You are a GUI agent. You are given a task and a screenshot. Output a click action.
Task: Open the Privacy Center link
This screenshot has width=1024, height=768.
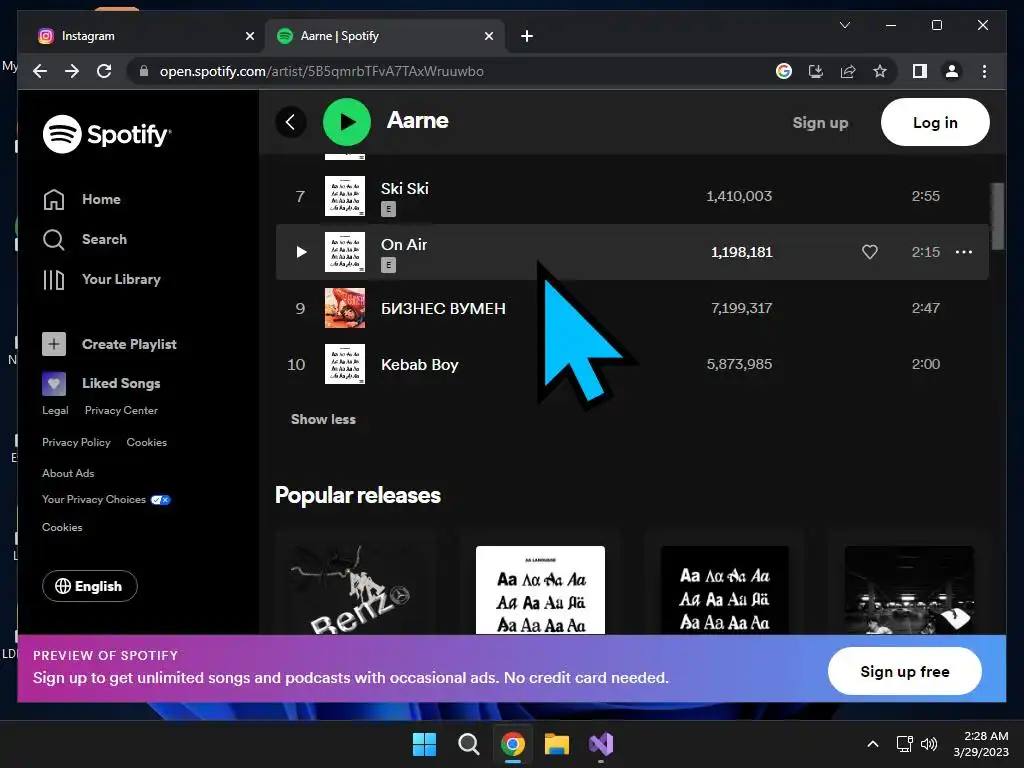(121, 411)
